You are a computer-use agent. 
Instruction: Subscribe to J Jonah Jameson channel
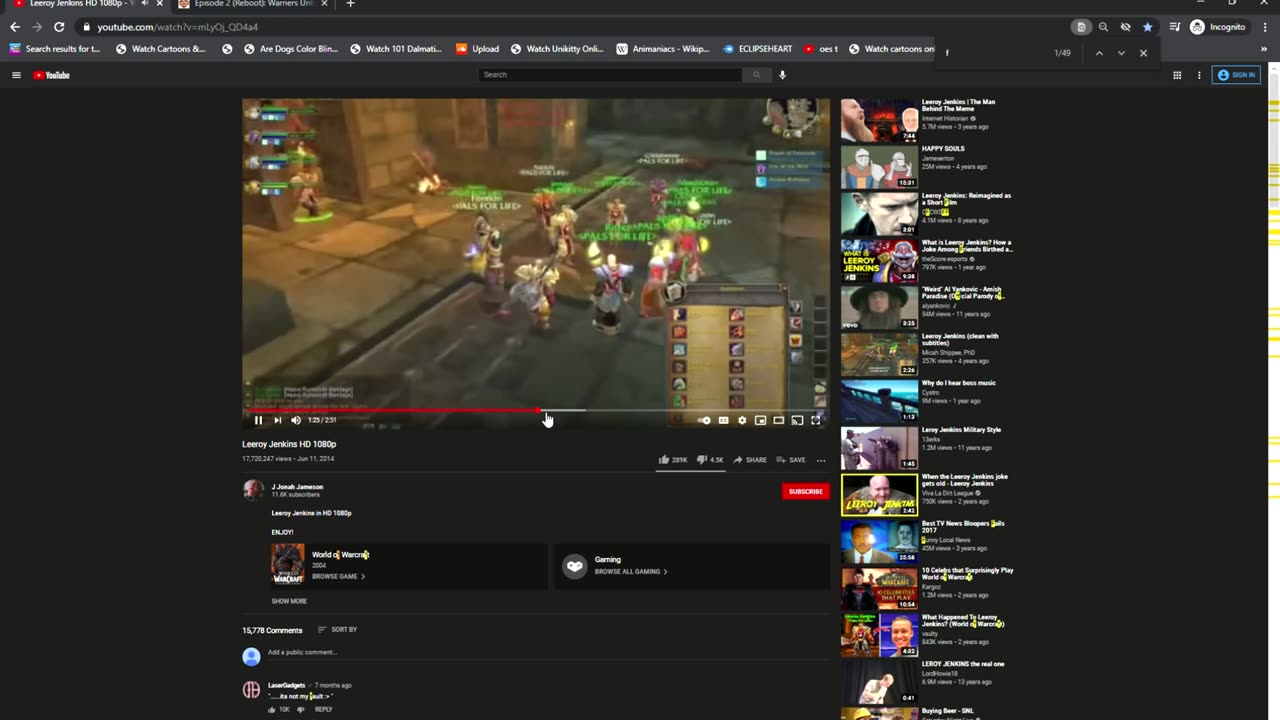pos(805,491)
